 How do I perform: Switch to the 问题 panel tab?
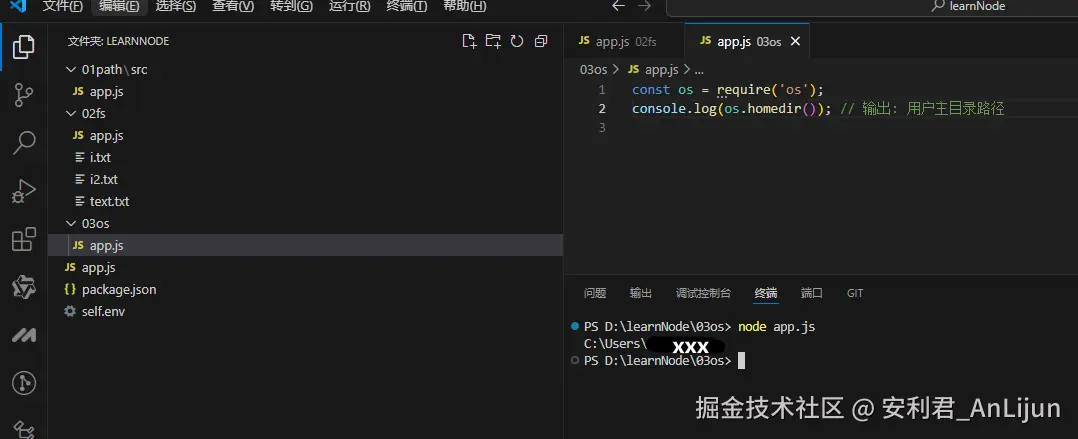[x=595, y=293]
